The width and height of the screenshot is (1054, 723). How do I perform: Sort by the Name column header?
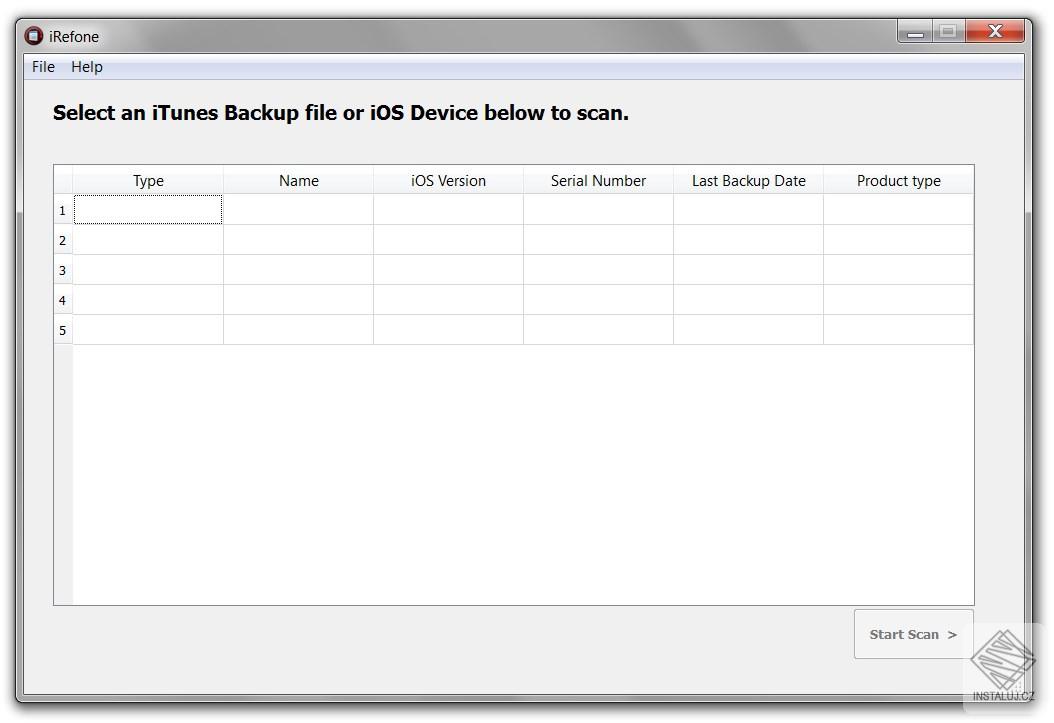pyautogui.click(x=298, y=180)
